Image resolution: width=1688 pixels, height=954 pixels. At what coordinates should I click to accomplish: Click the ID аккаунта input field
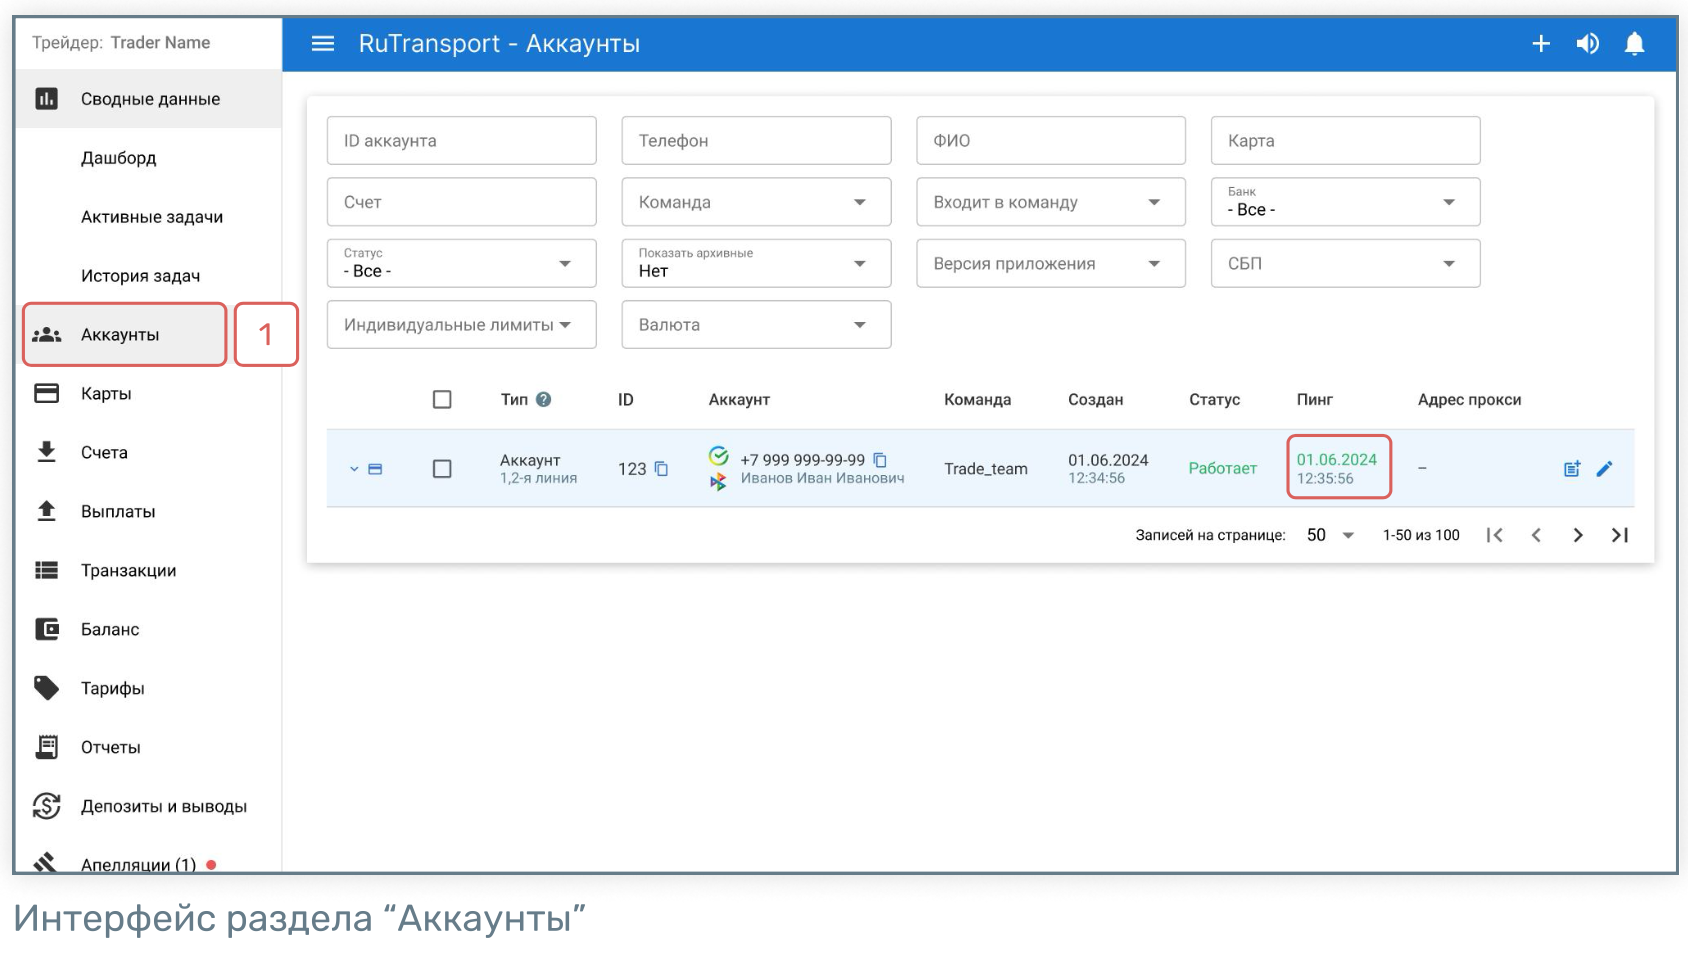pos(461,141)
